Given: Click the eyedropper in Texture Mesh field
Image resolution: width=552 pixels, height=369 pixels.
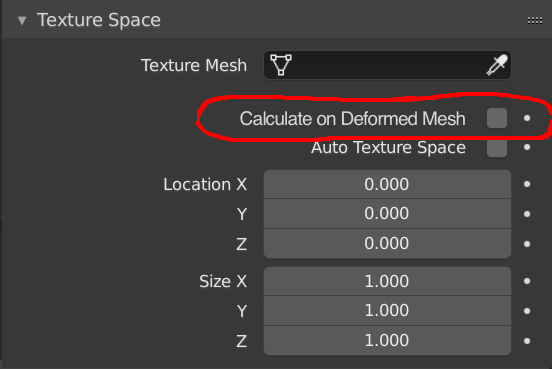Looking at the screenshot, I should click(497, 65).
